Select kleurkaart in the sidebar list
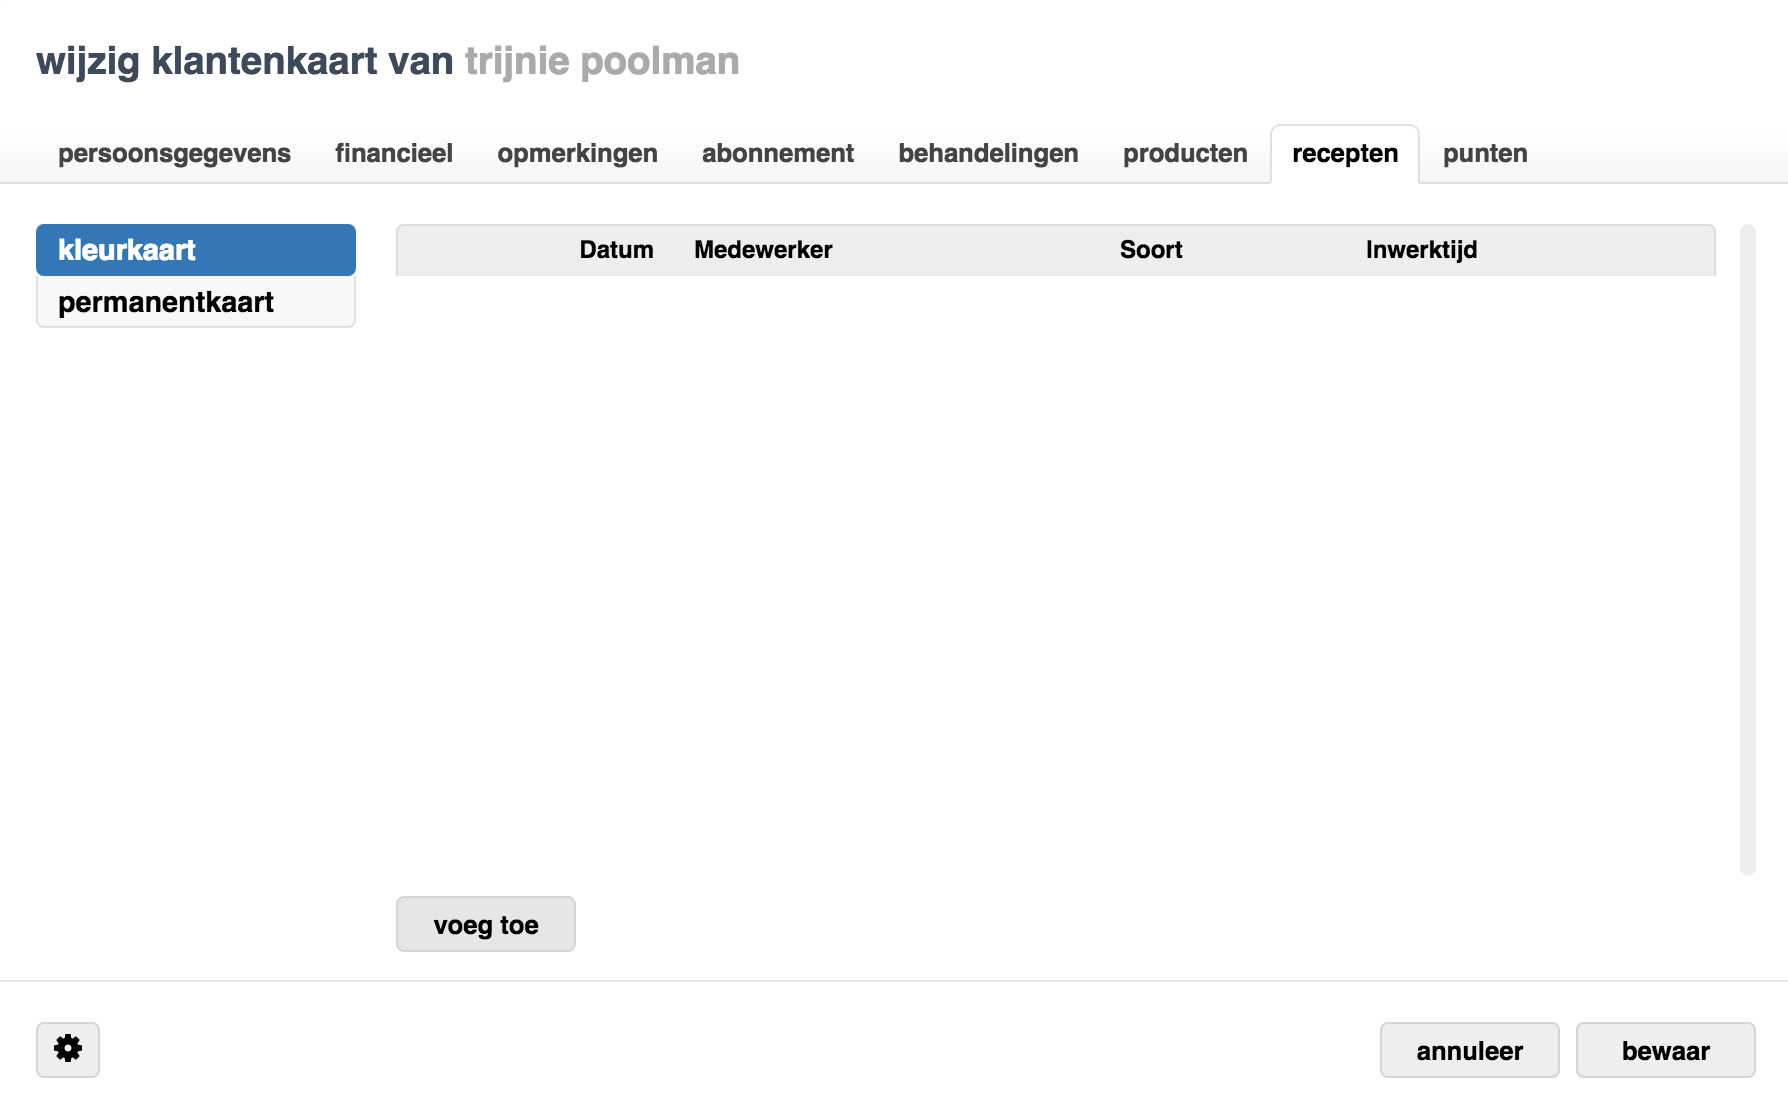The width and height of the screenshot is (1788, 1114). [196, 250]
